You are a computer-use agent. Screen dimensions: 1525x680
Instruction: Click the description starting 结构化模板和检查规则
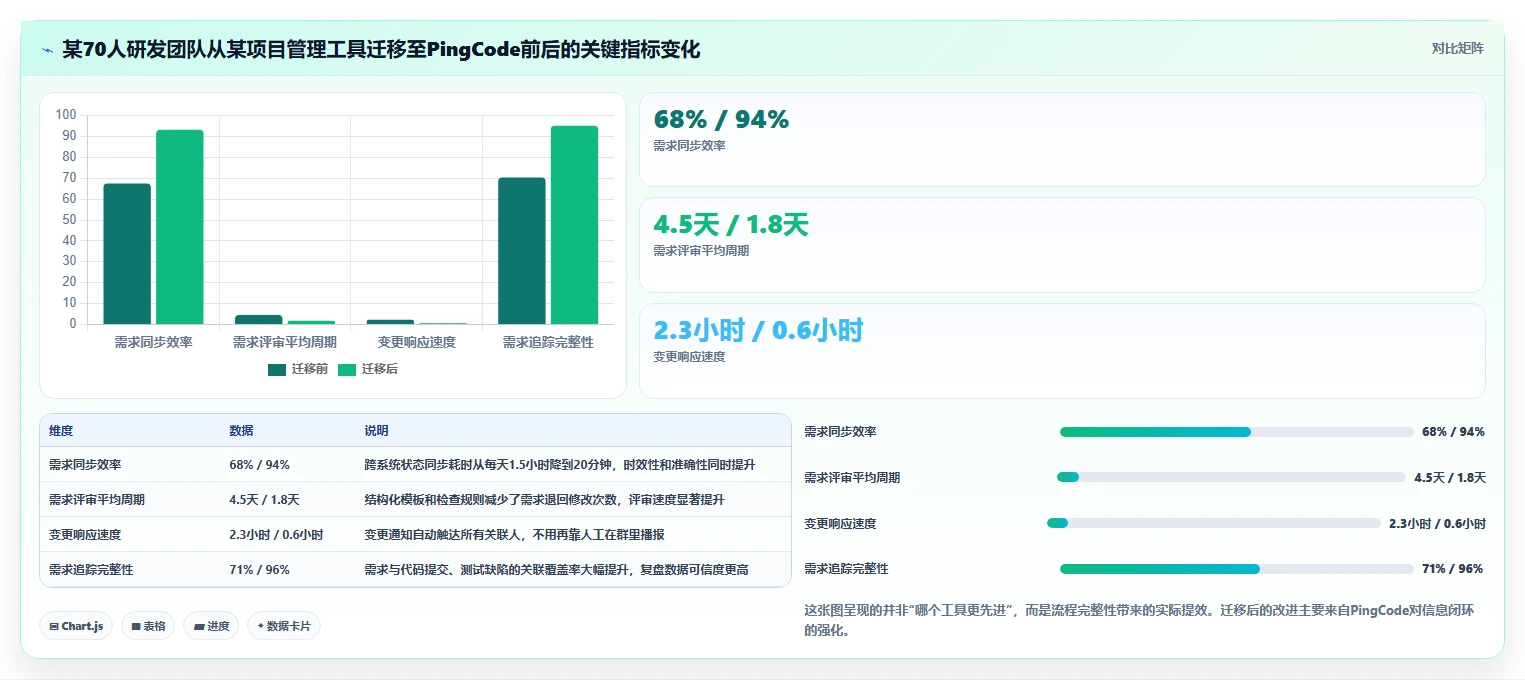point(544,500)
